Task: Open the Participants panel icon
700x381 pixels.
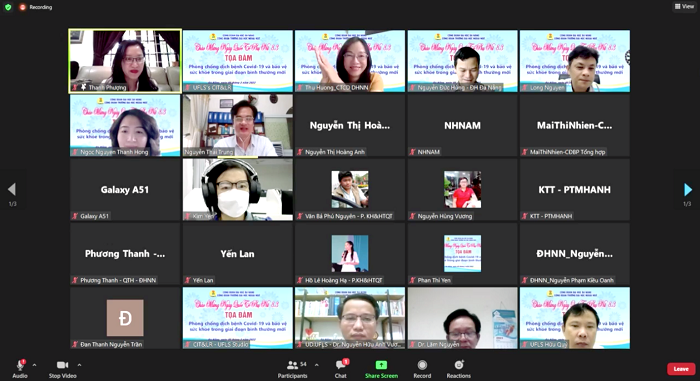Action: [x=292, y=365]
